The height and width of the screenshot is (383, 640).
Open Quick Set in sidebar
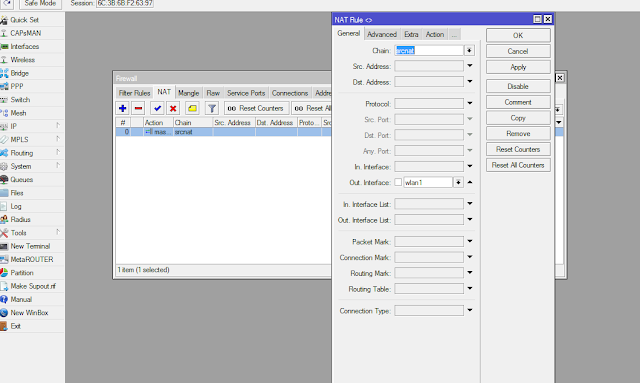[24, 20]
